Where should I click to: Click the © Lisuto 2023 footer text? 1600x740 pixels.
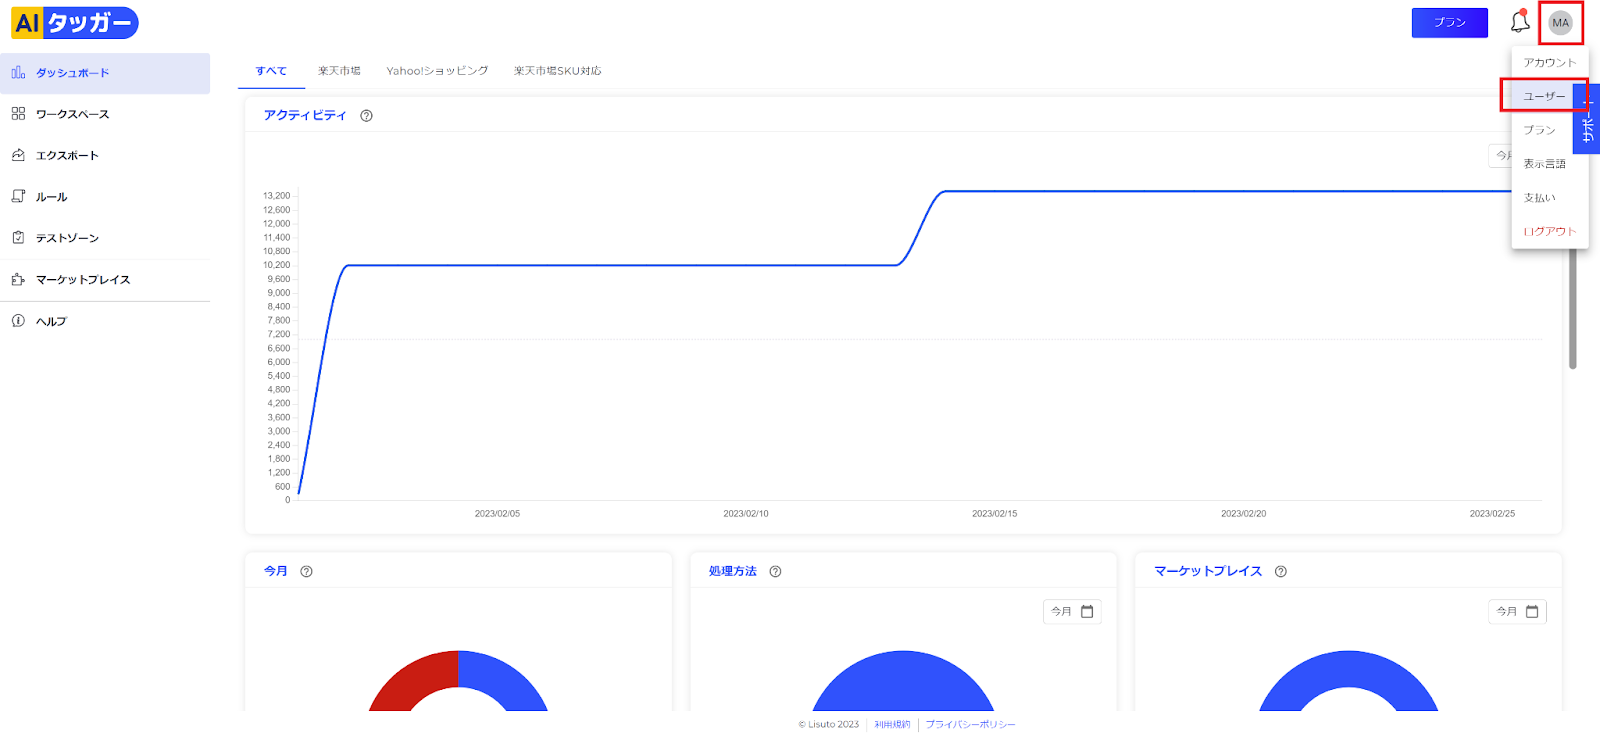[x=829, y=725]
